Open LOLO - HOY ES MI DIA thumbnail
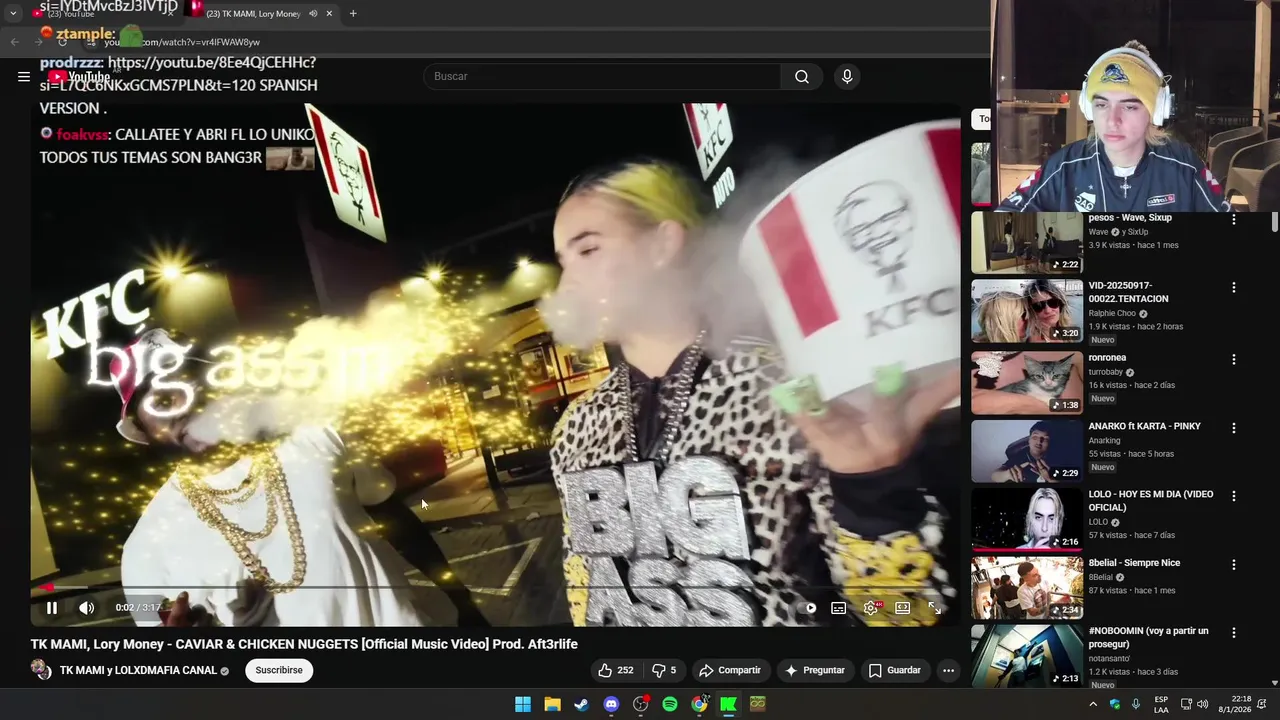 [1027, 519]
